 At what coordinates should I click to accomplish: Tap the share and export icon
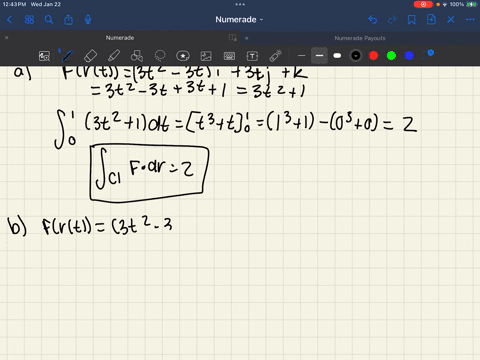coord(68,20)
